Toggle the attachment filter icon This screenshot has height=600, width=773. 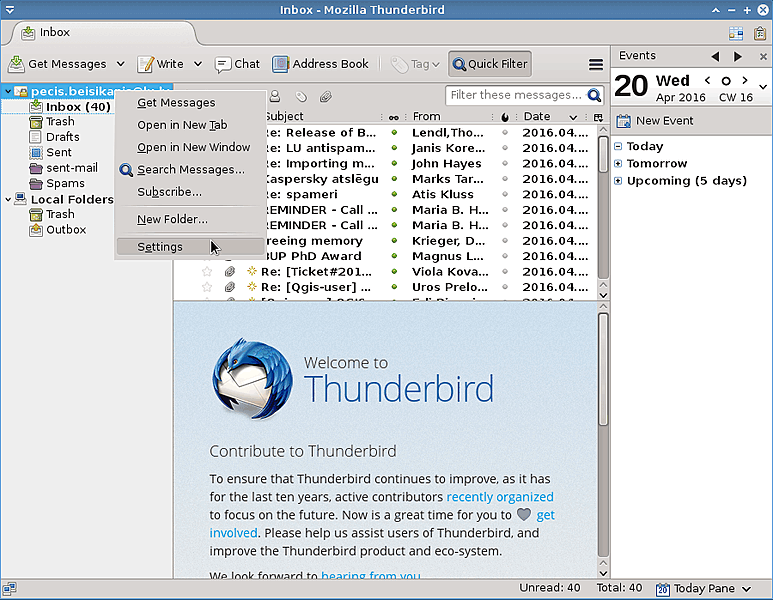325,96
